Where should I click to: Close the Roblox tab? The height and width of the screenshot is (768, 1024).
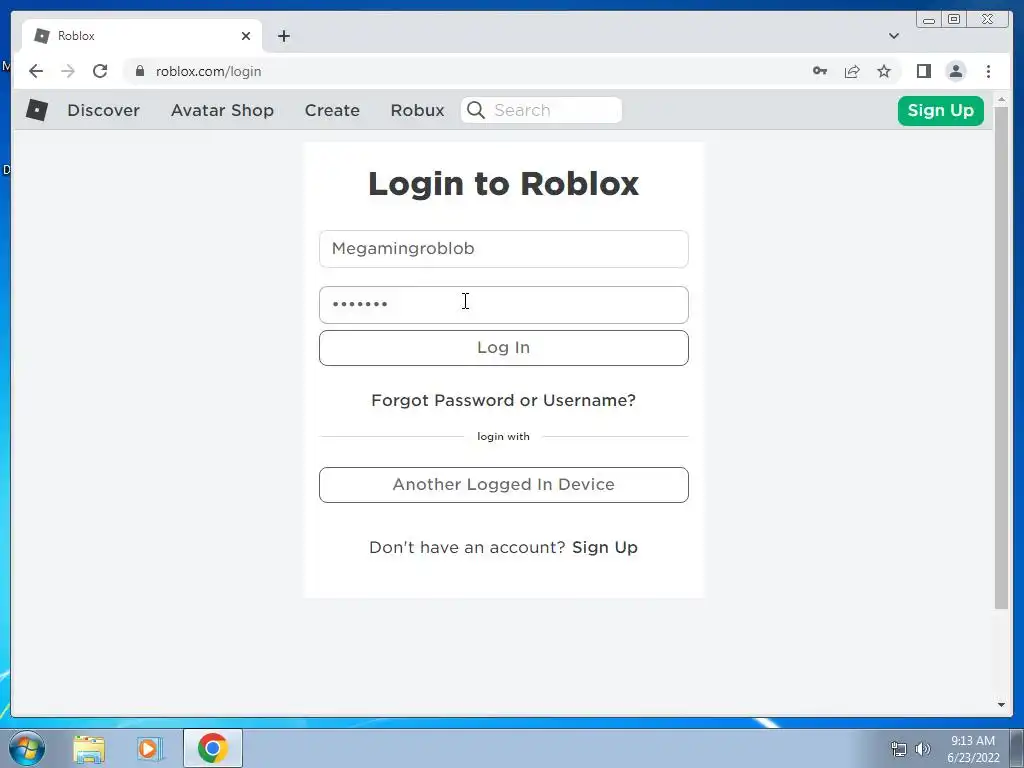(x=246, y=36)
